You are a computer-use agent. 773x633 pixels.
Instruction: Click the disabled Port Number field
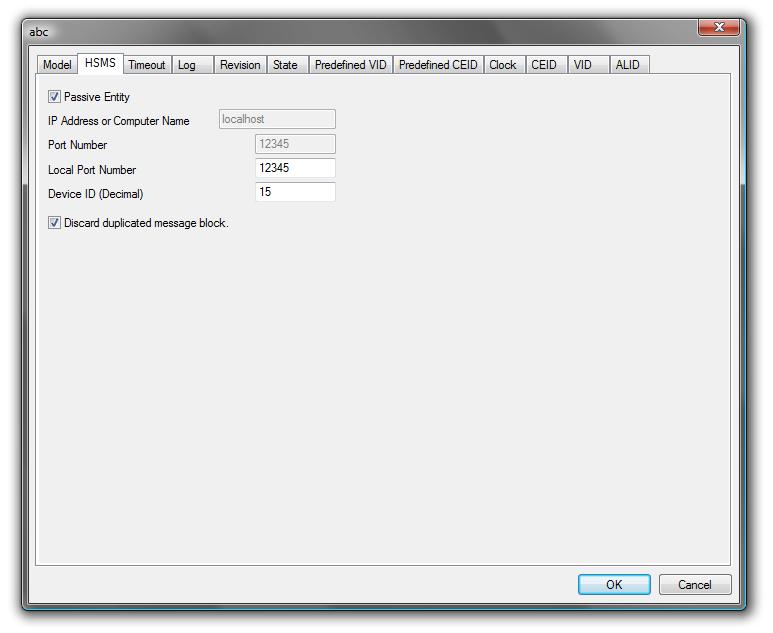(295, 145)
